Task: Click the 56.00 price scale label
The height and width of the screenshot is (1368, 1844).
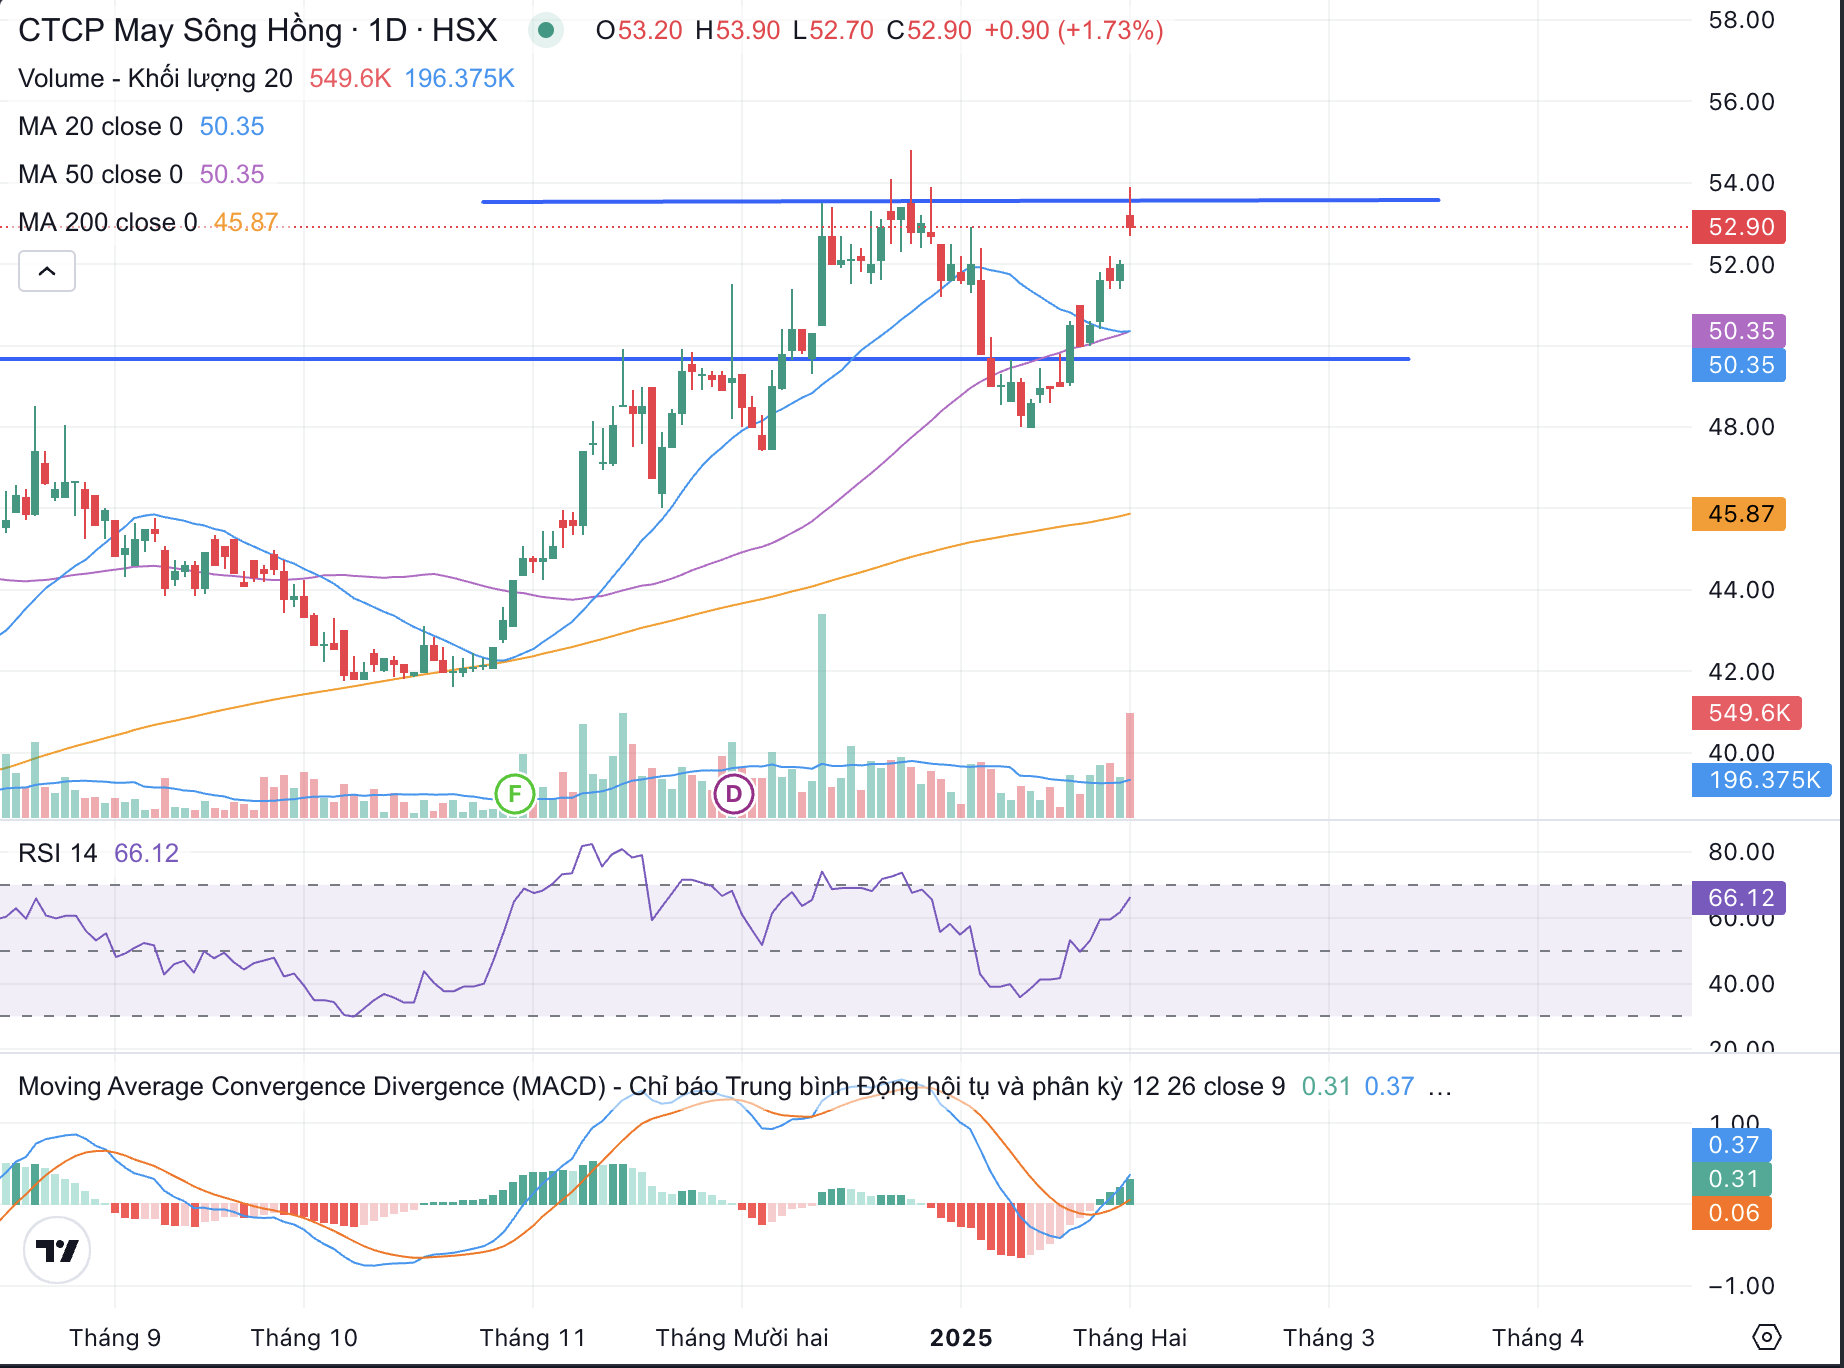Action: point(1741,102)
